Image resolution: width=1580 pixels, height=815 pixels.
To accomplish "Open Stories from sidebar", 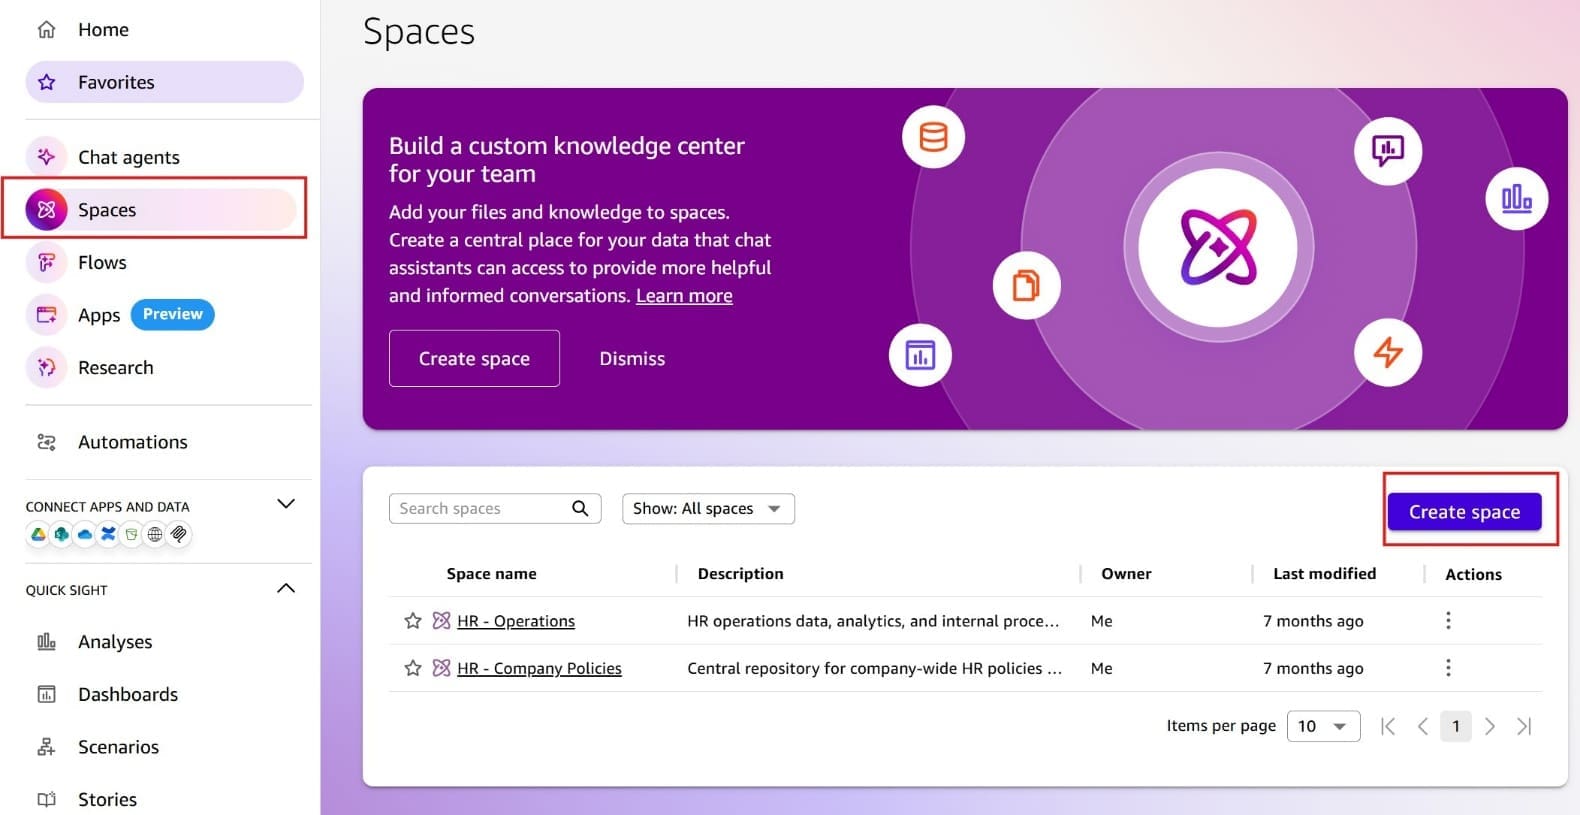I will [x=107, y=799].
